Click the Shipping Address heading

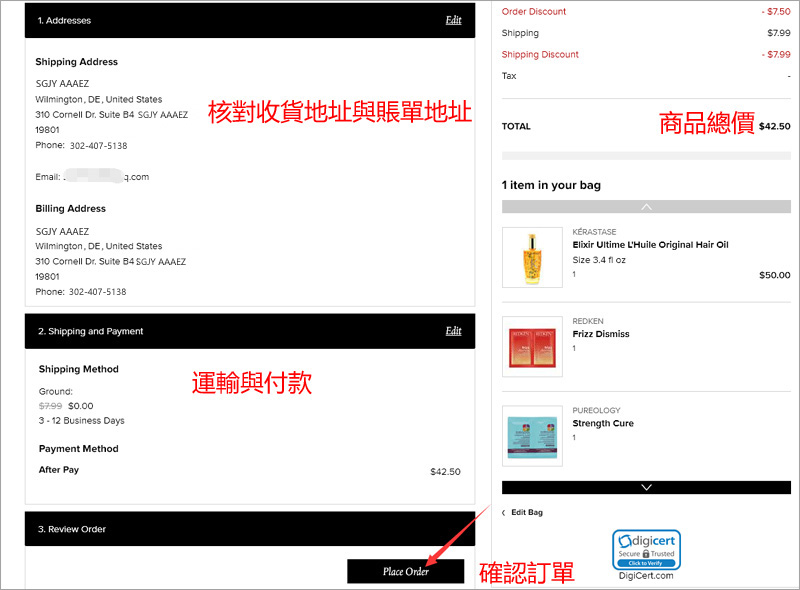click(x=77, y=62)
